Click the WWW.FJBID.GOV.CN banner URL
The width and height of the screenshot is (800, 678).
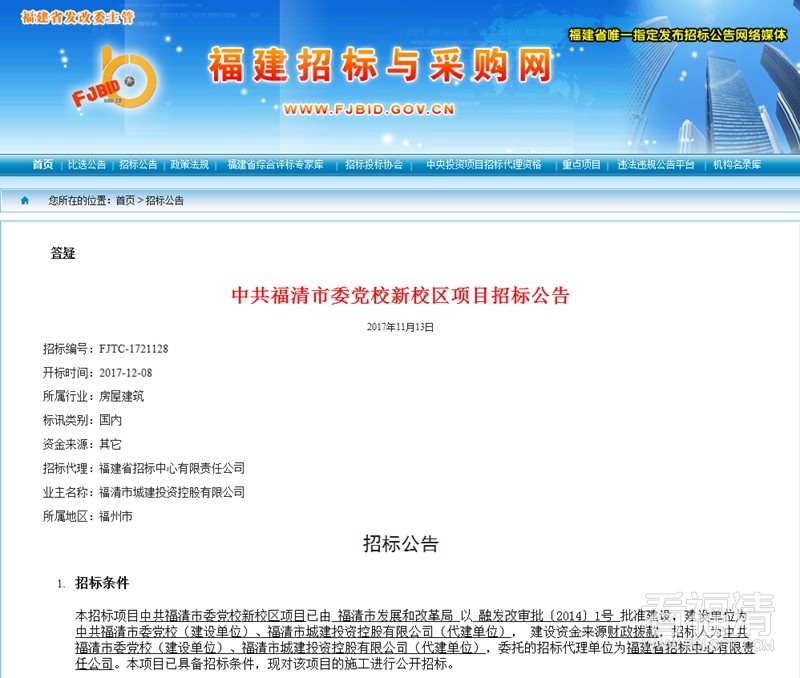(368, 110)
